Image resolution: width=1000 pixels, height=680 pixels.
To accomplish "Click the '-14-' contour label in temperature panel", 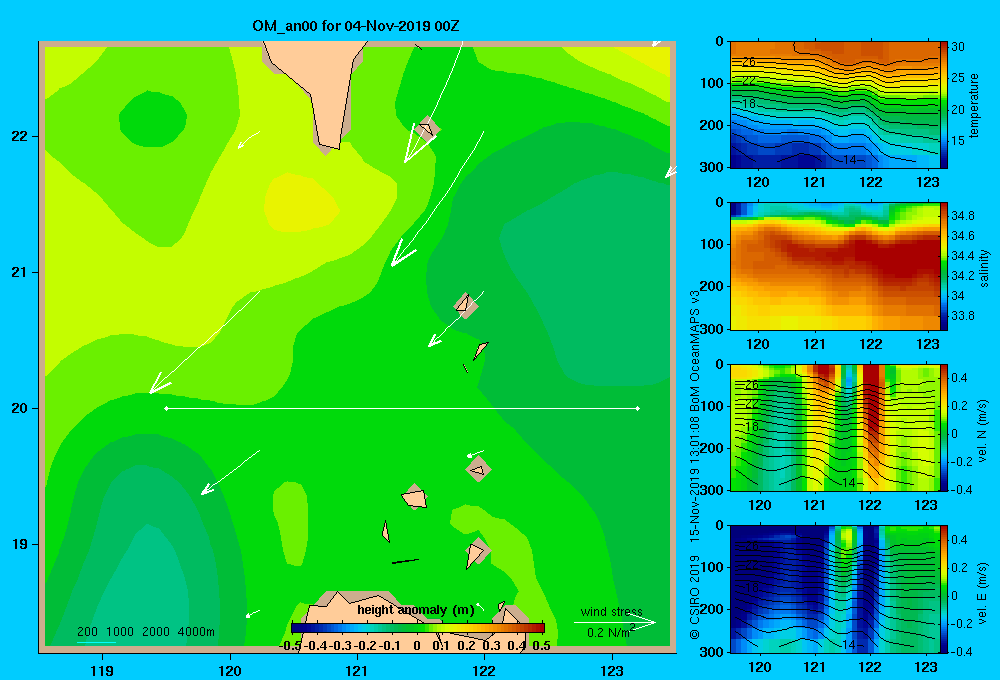I will tap(849, 159).
